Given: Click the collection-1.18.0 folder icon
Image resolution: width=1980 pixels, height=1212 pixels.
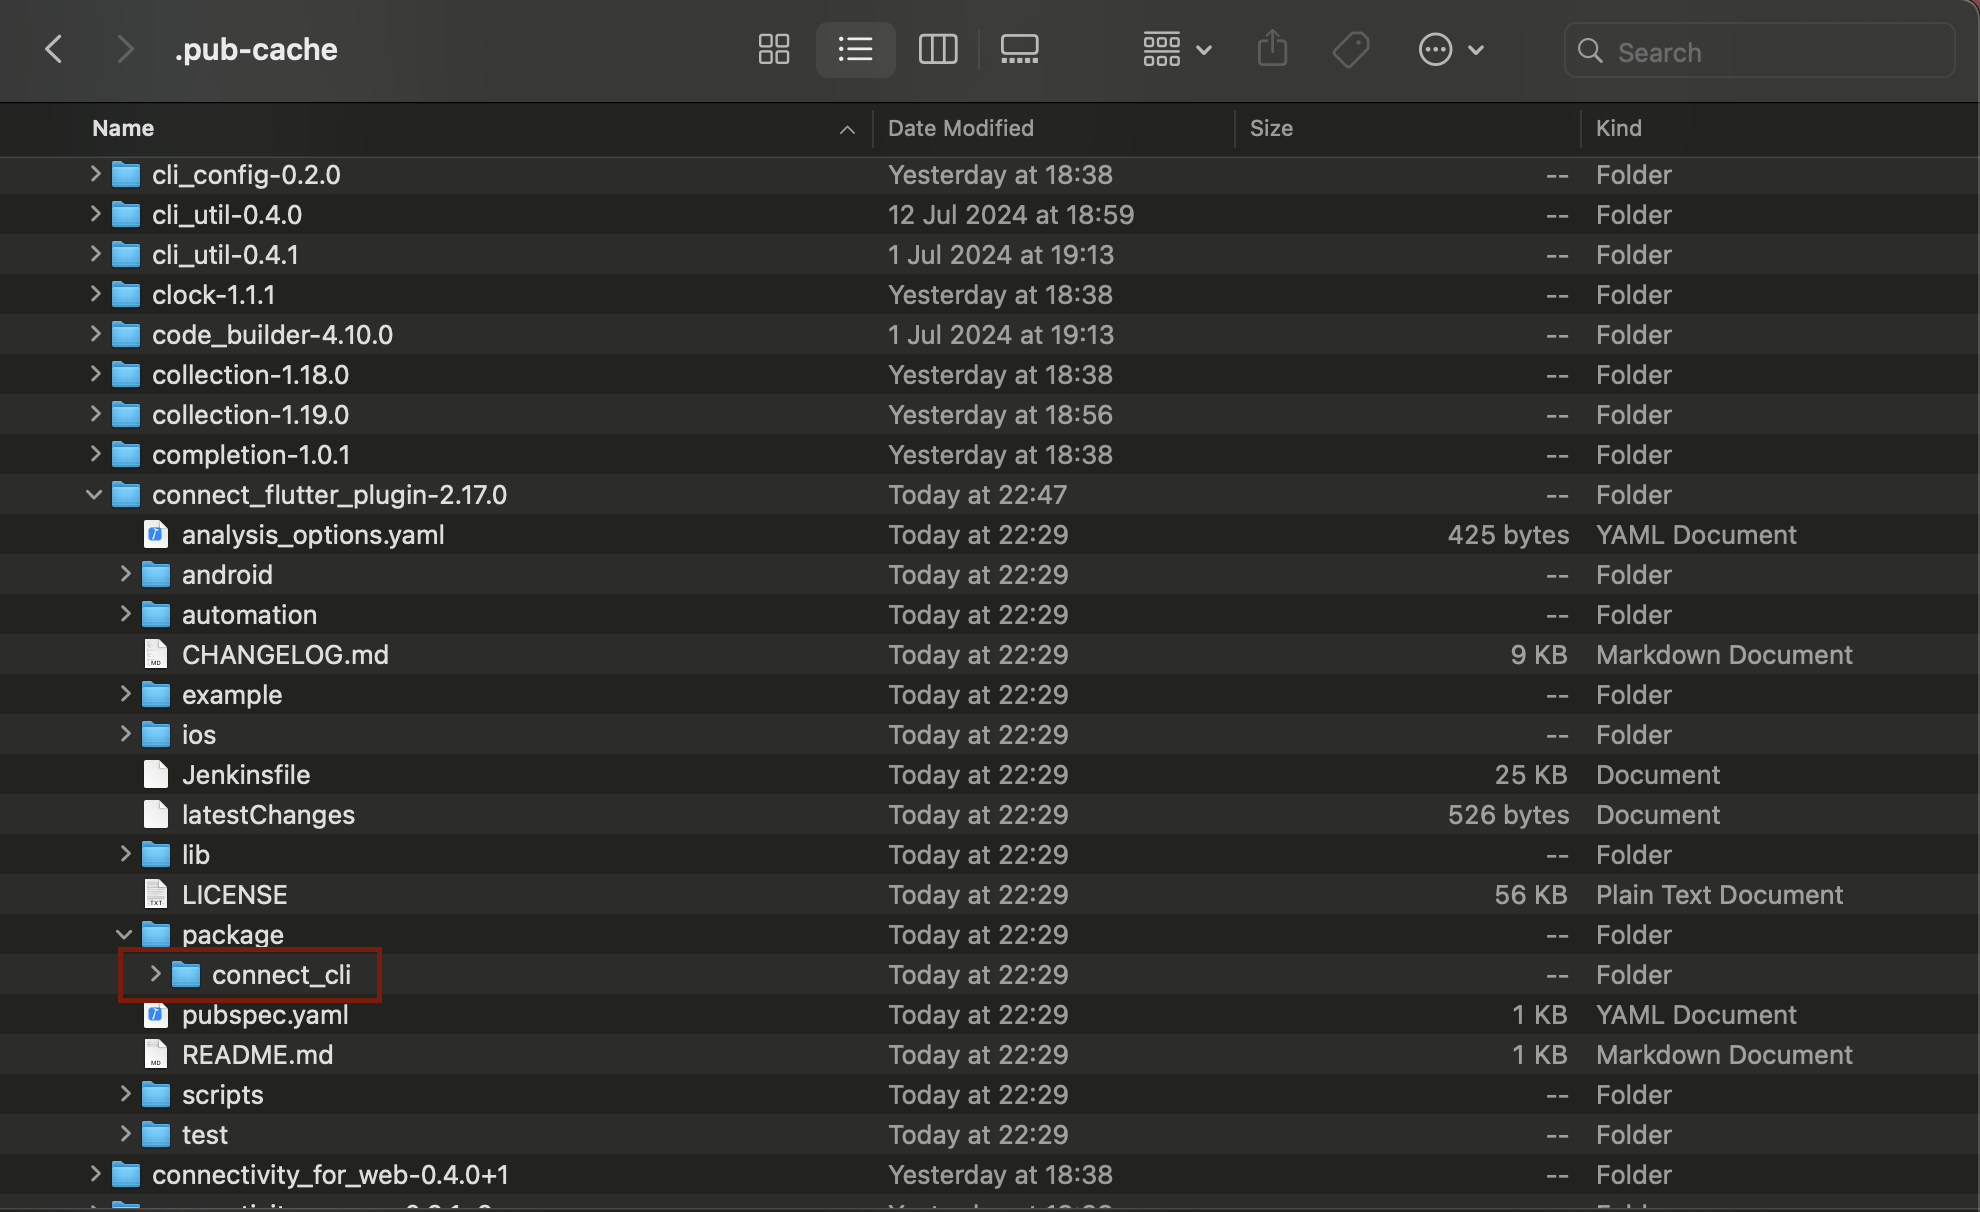Looking at the screenshot, I should click(126, 374).
